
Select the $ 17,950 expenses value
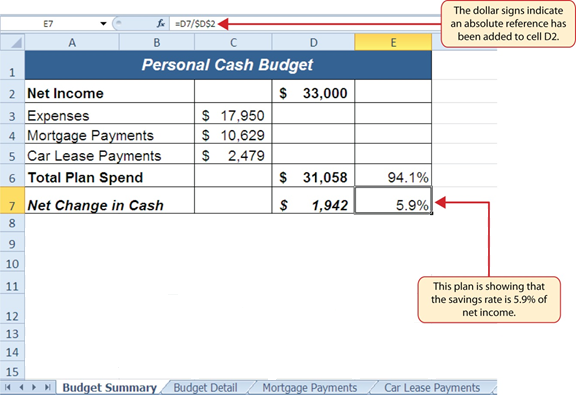click(x=233, y=114)
